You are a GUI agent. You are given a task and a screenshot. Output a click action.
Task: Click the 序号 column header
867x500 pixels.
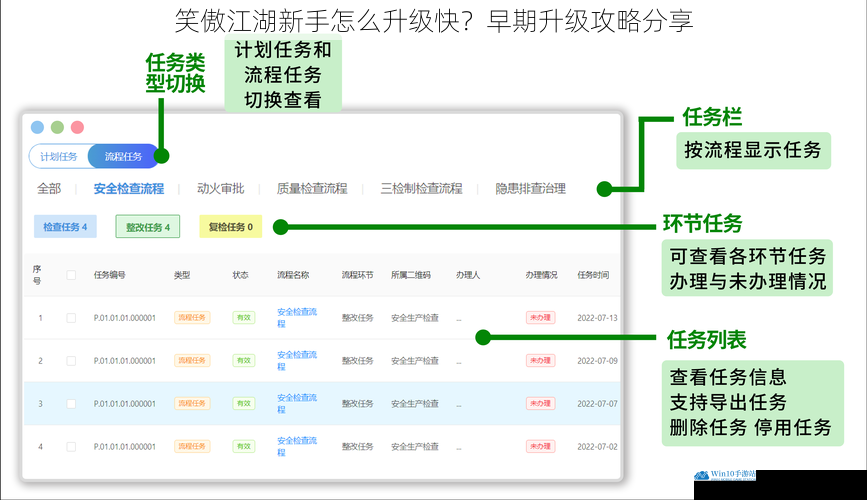click(x=37, y=275)
